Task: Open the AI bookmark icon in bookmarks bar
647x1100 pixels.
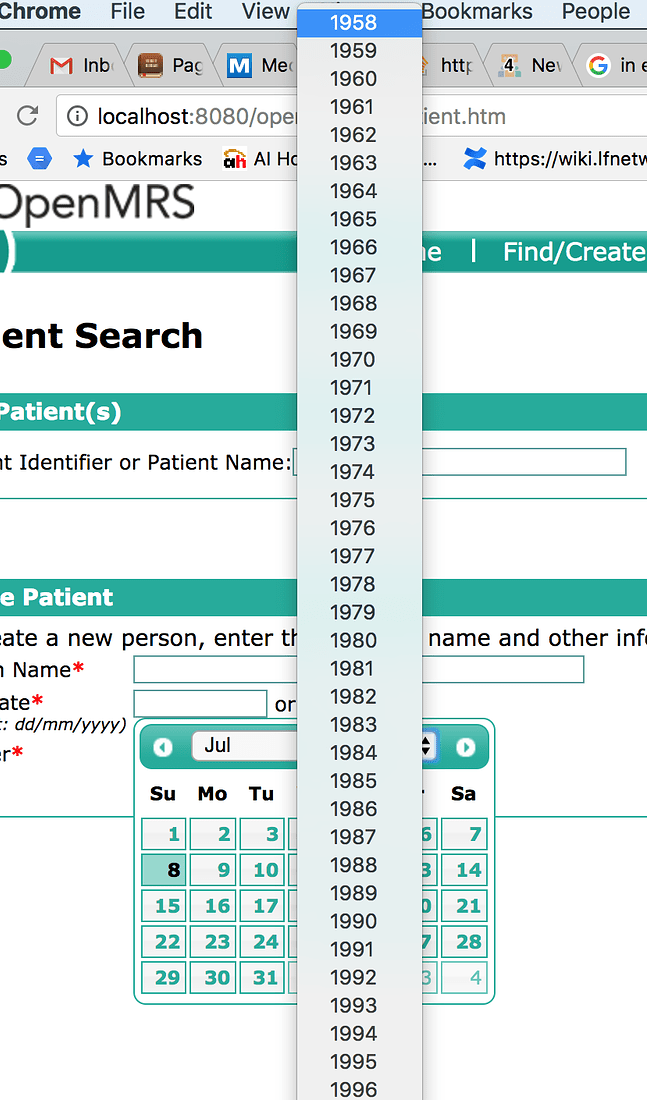Action: pos(234,159)
